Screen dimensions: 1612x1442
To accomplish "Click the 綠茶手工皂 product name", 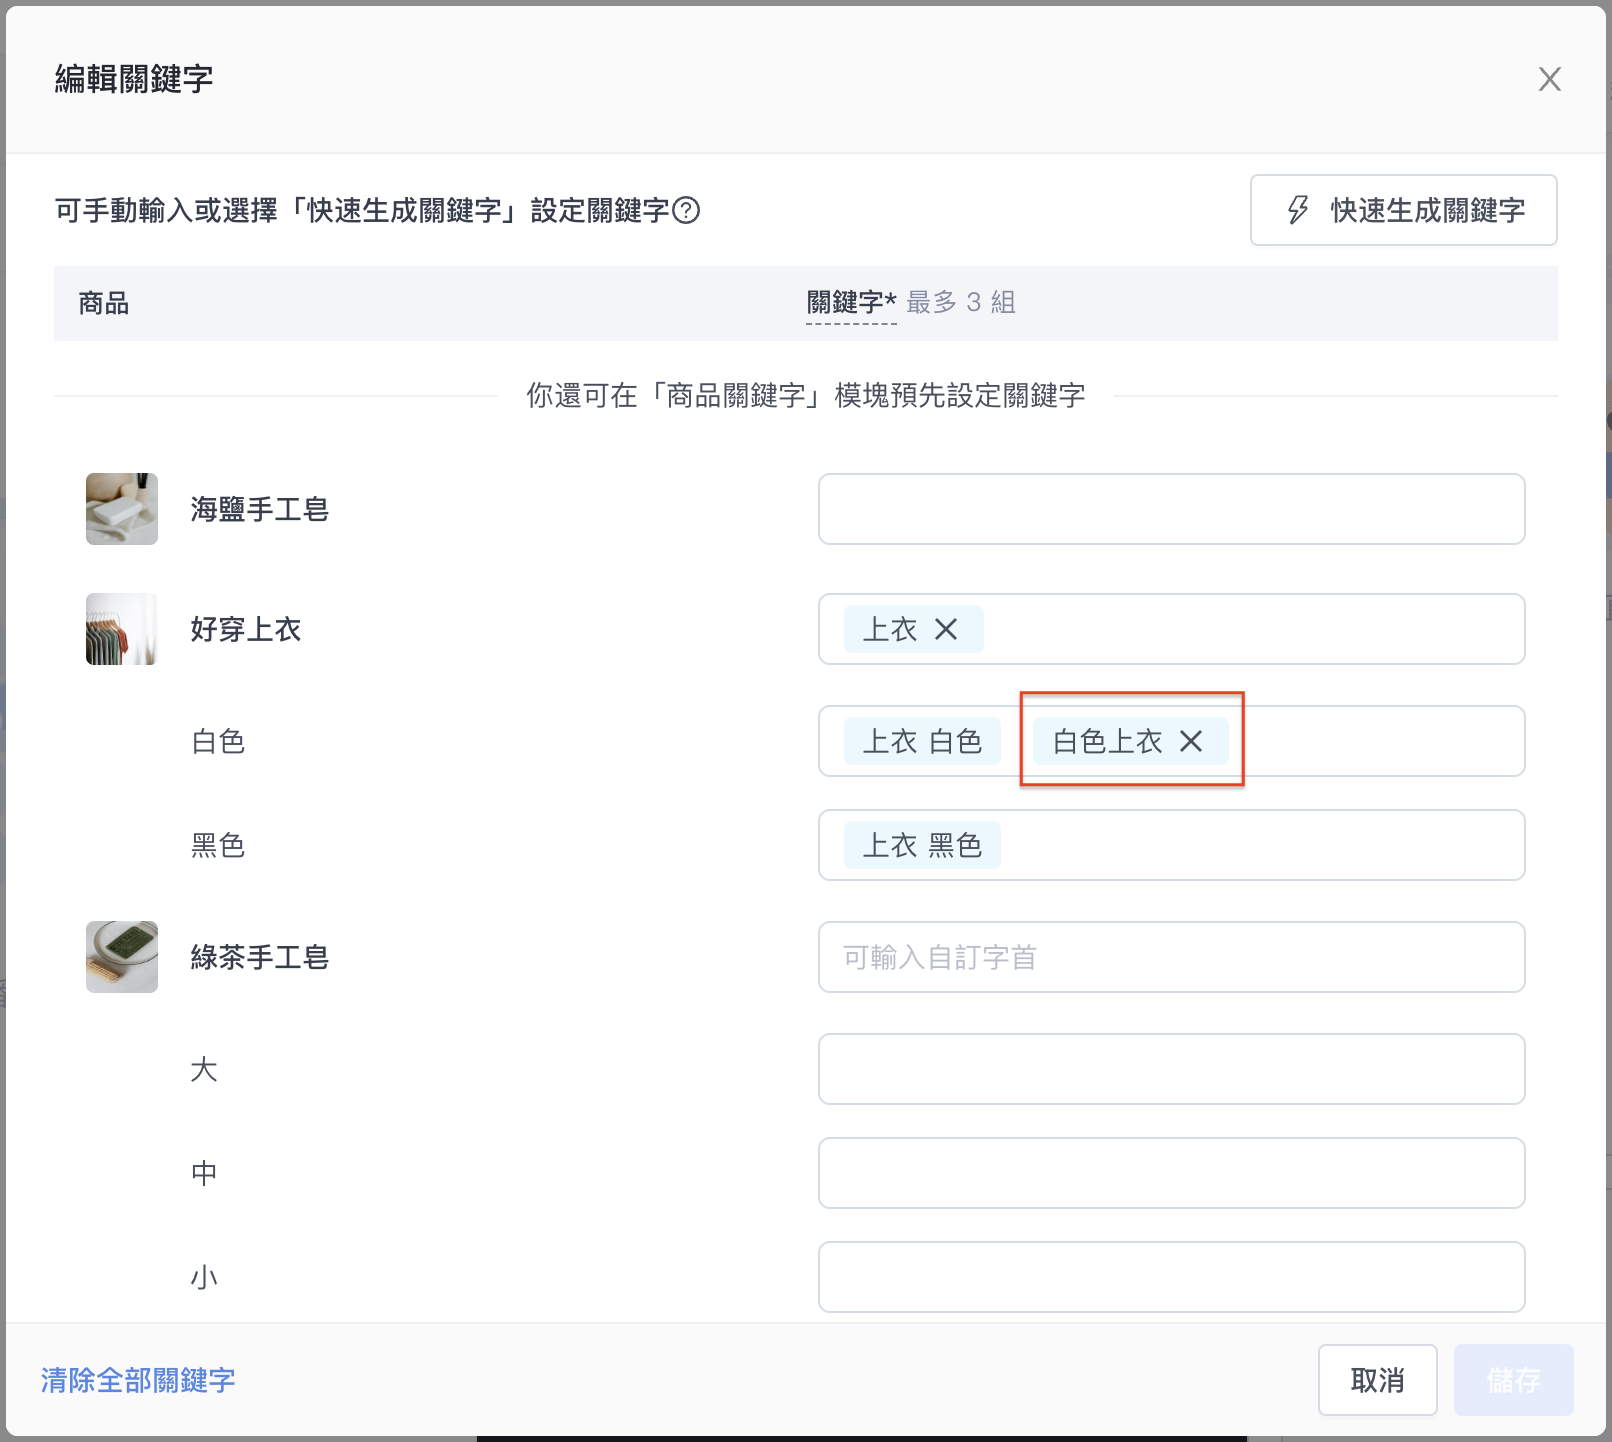I will (260, 957).
